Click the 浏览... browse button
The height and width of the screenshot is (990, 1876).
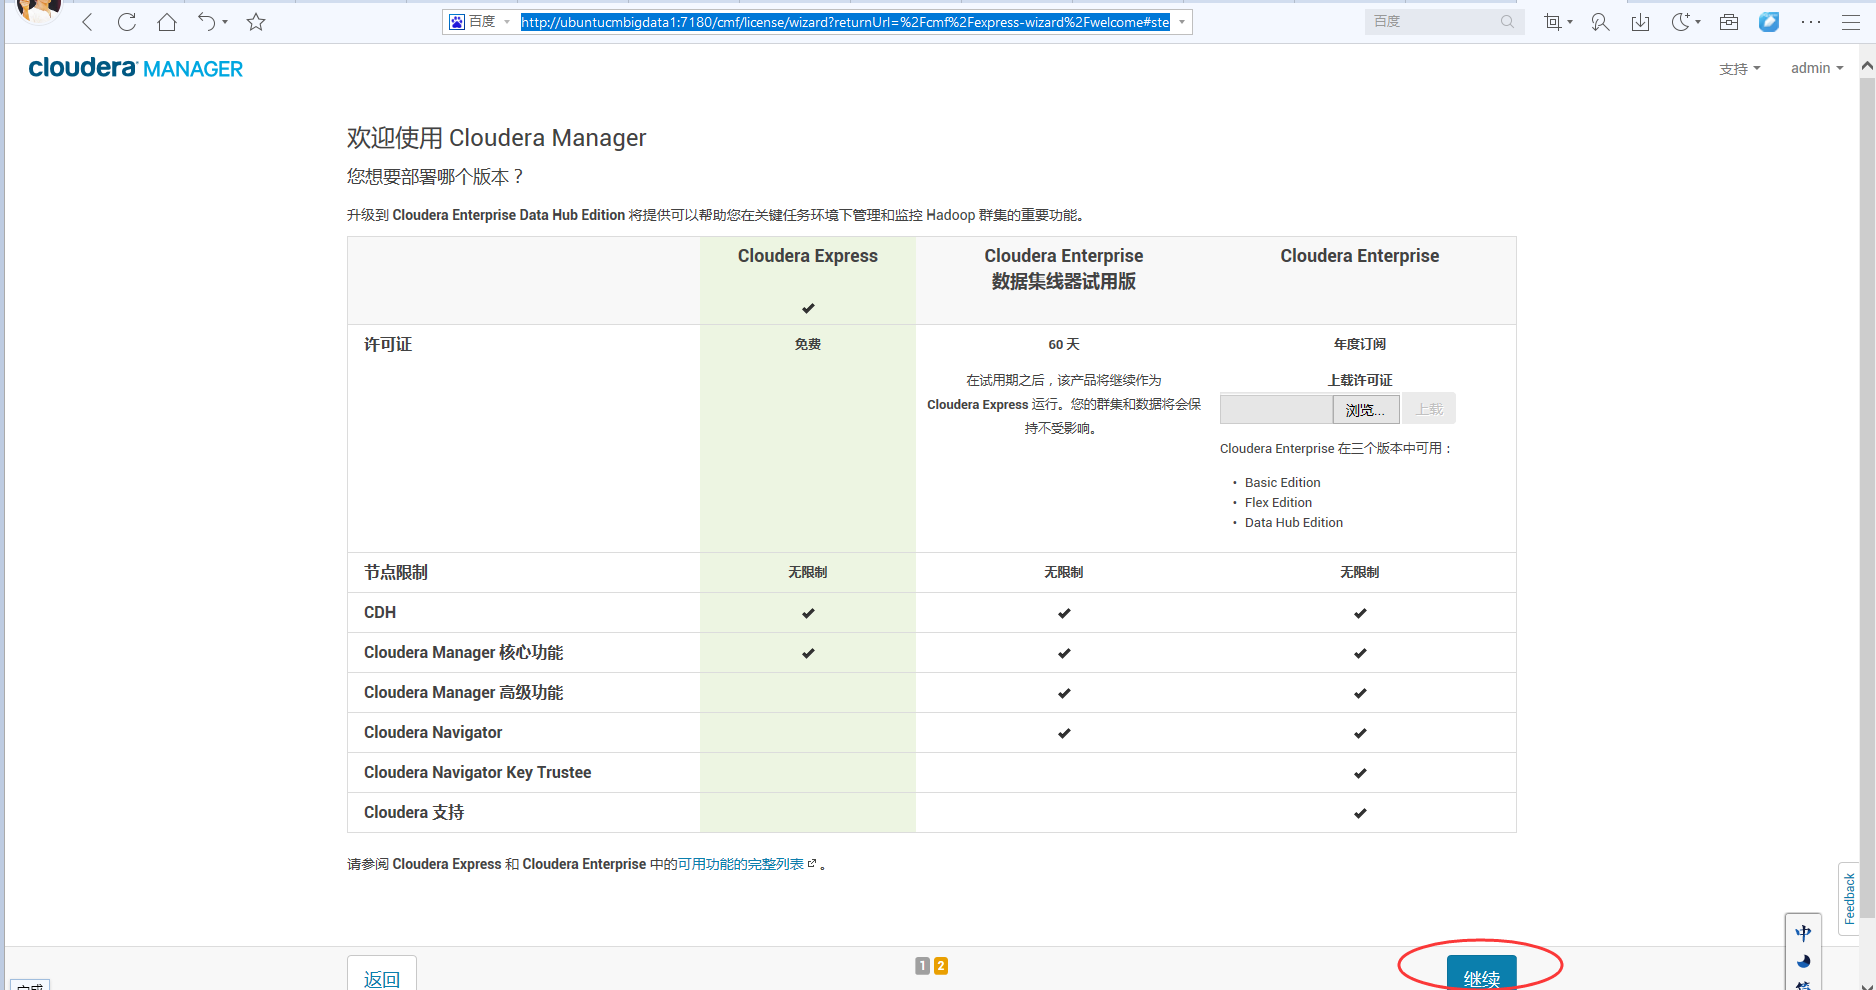[1365, 409]
